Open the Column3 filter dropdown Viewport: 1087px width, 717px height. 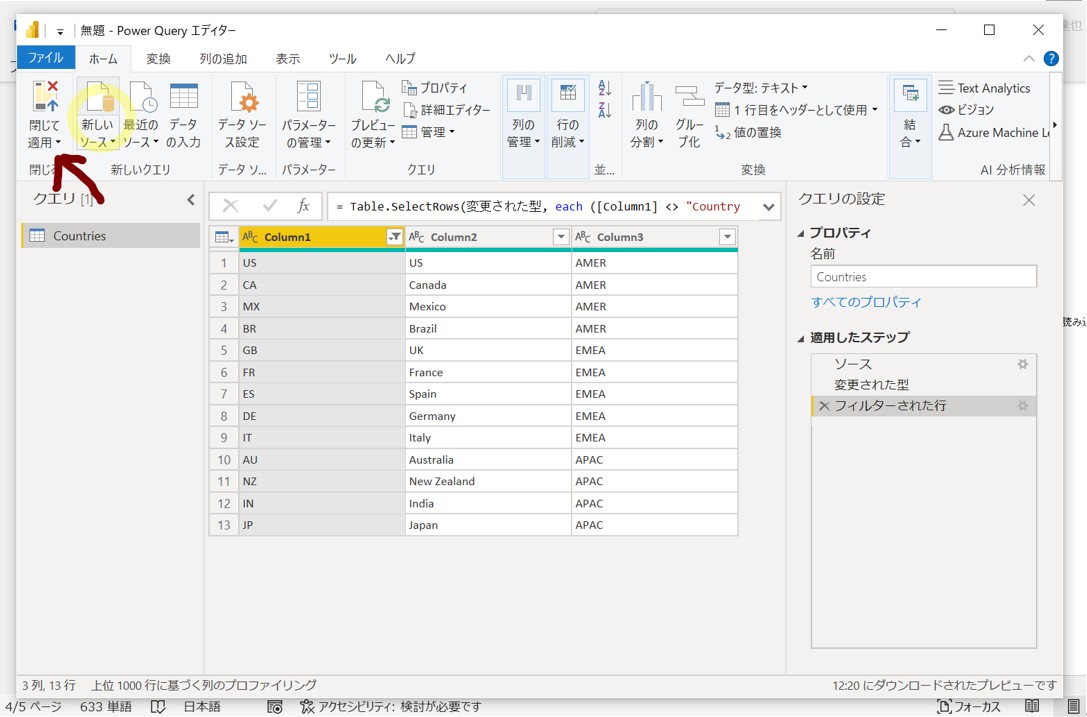click(x=727, y=237)
